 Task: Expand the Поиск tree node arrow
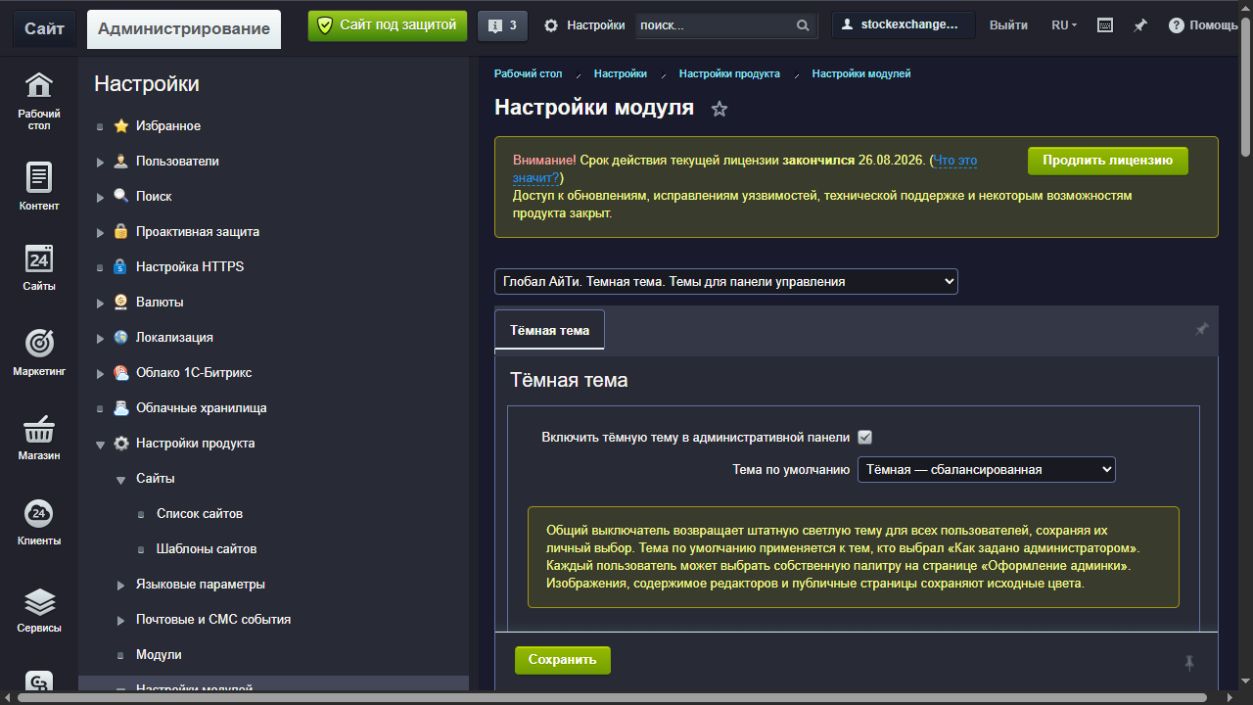coord(100,197)
